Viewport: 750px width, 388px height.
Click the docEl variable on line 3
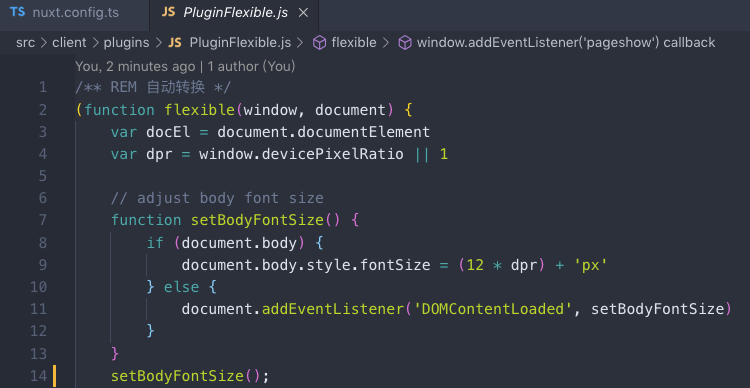168,132
